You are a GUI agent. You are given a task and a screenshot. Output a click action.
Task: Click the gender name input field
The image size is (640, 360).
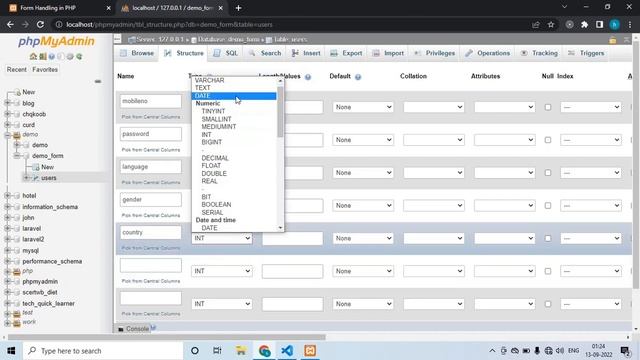[151, 200]
